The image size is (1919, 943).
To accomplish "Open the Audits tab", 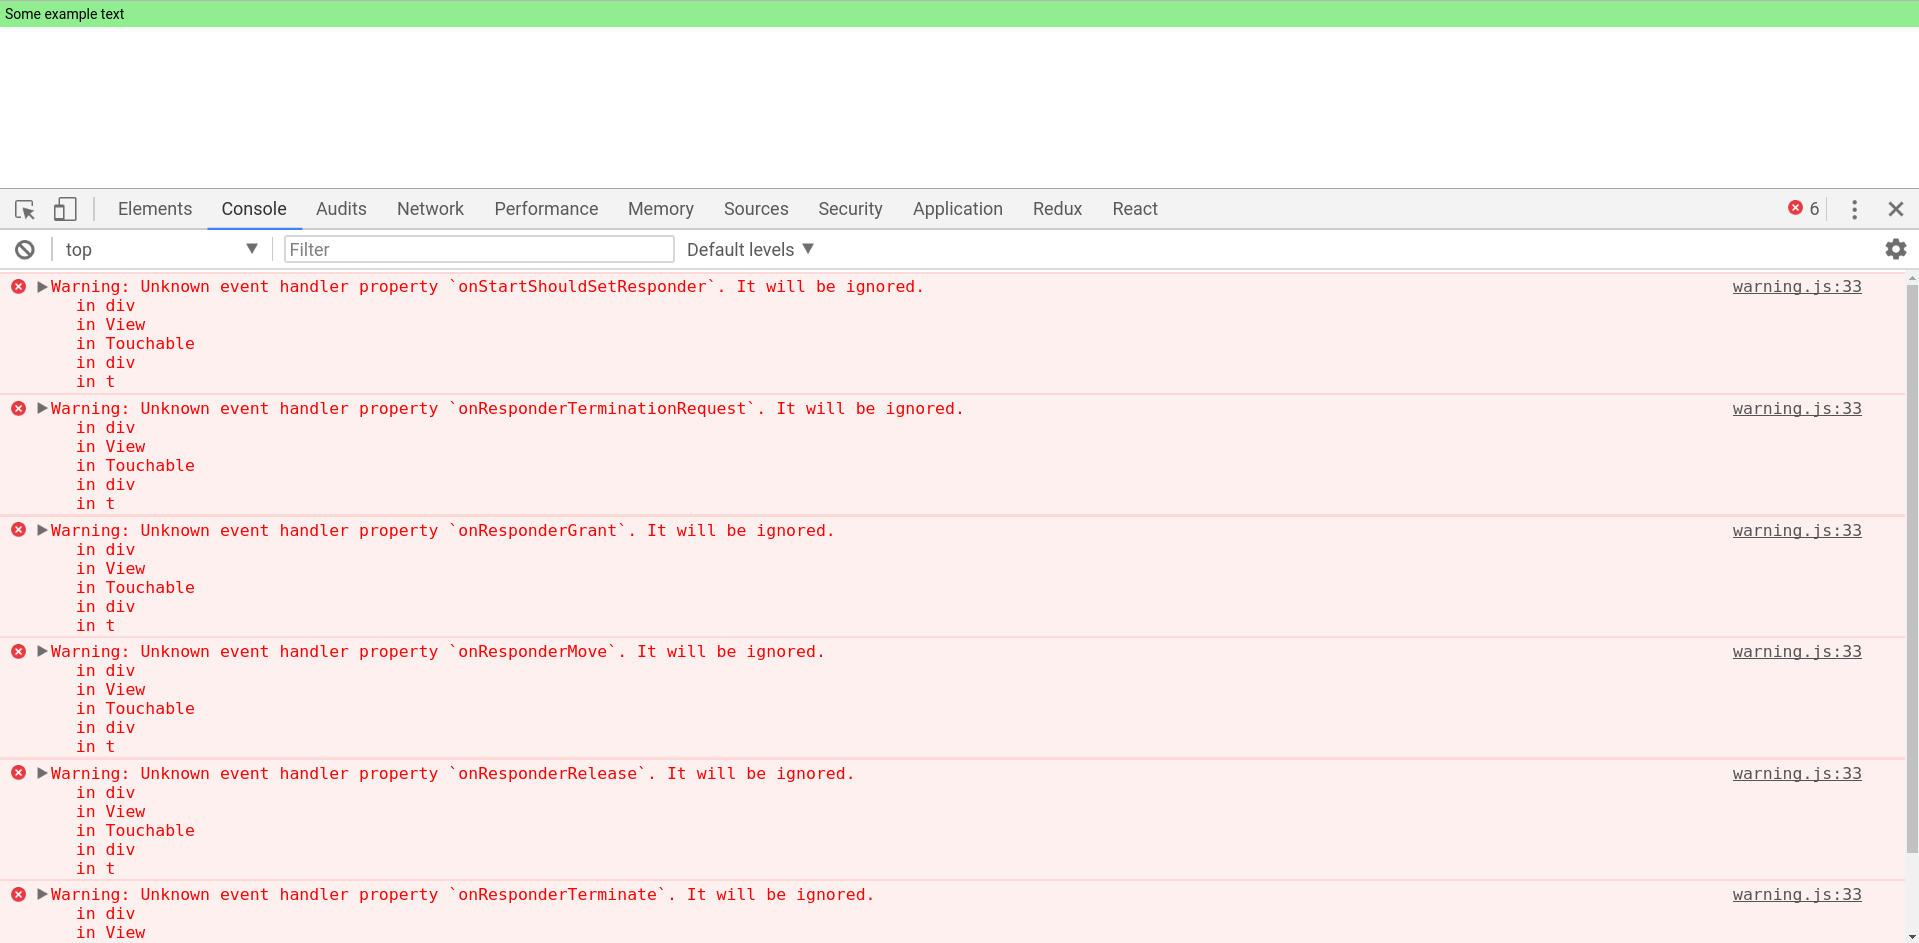I will 341,209.
